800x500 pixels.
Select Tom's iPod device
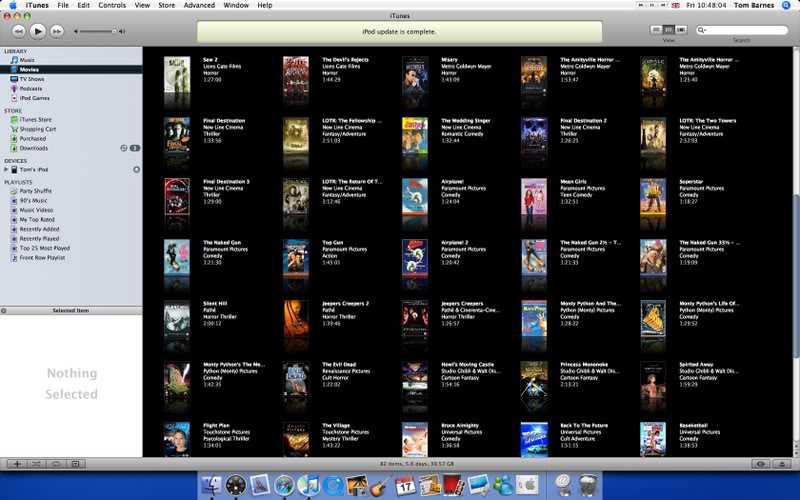tap(34, 169)
